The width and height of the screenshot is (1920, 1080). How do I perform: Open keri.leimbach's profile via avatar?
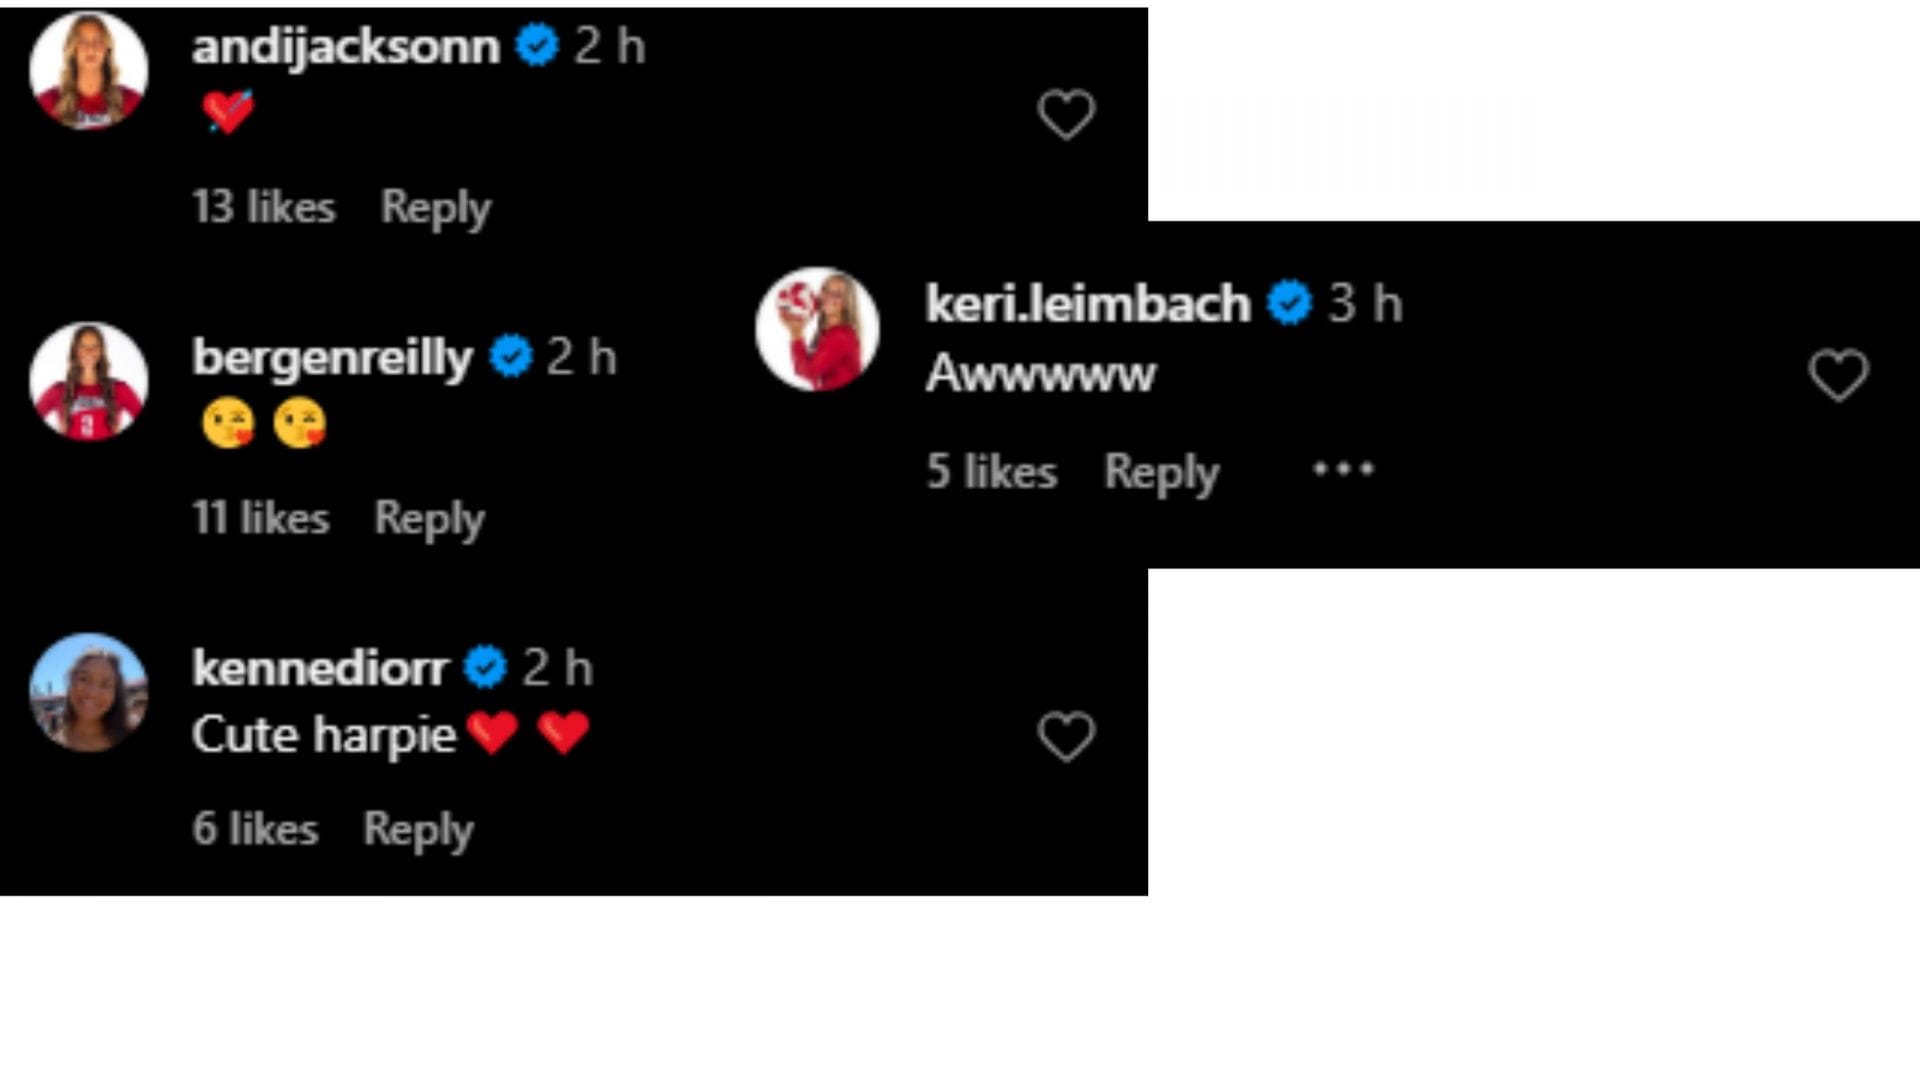tap(820, 327)
